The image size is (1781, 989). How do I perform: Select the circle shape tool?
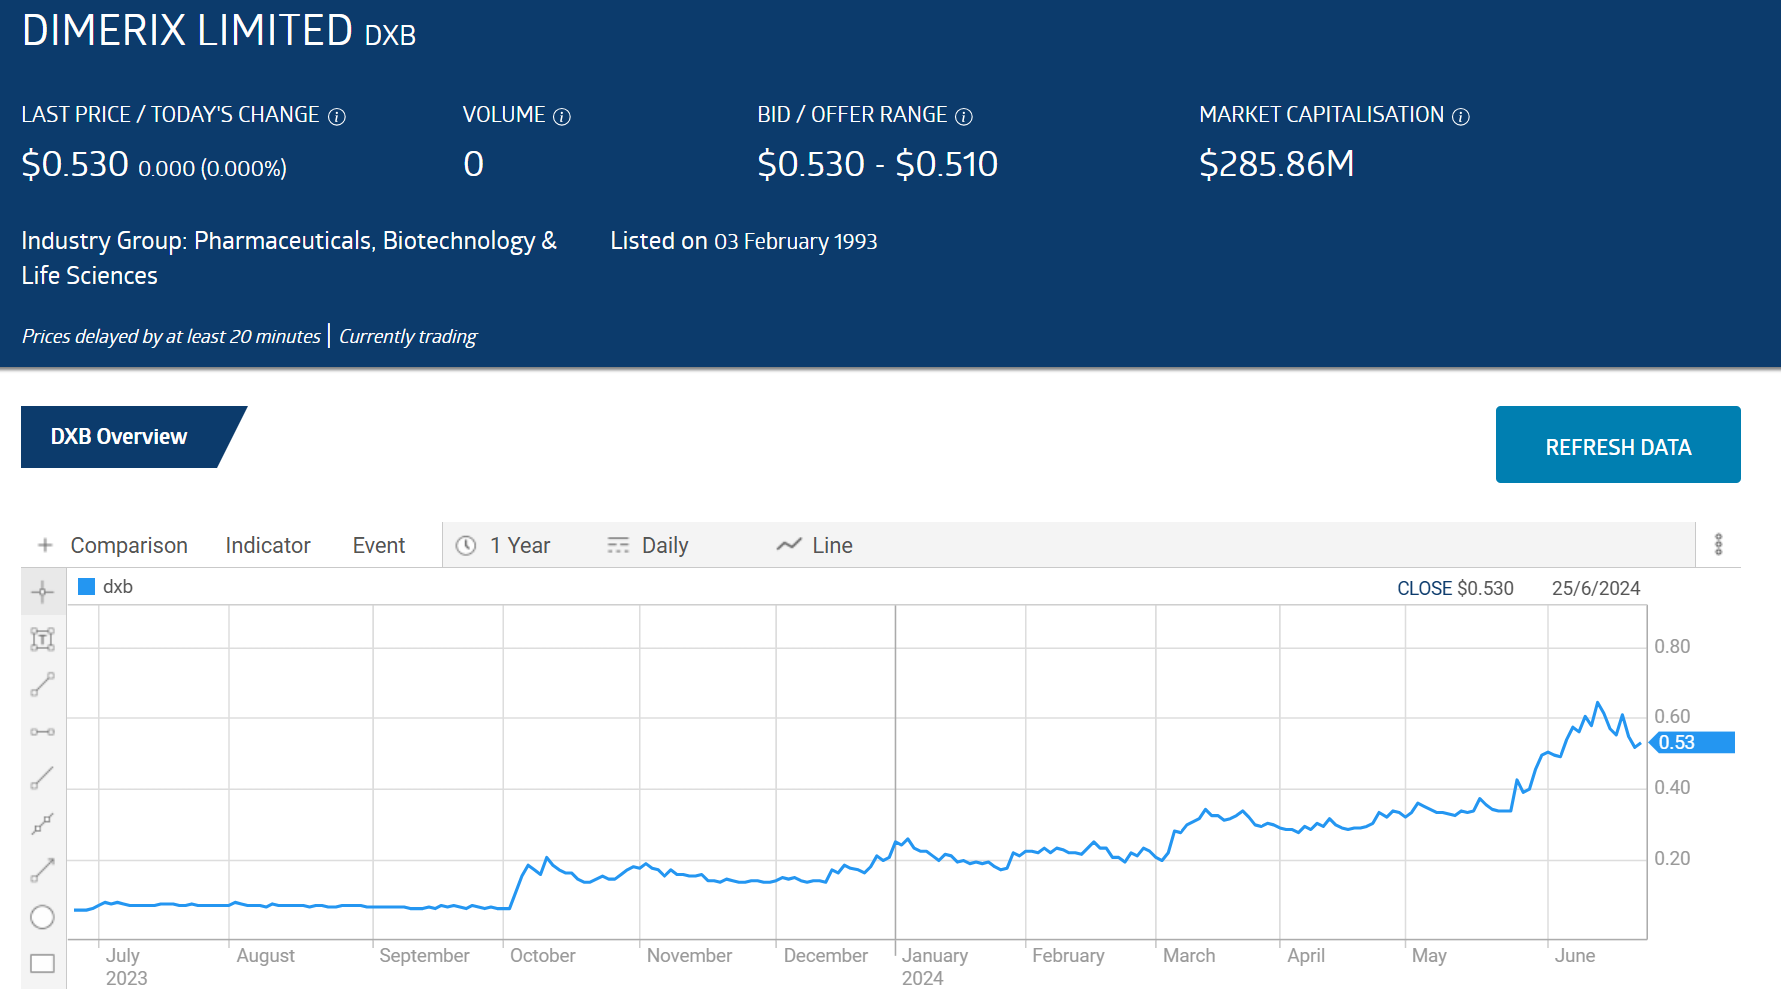[42, 917]
